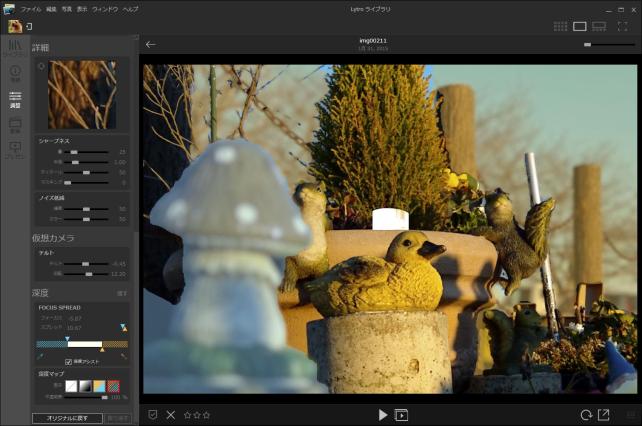Image resolution: width=642 pixels, height=426 pixels.
Task: Click the オリジナルに戻す button
Action: pos(67,418)
